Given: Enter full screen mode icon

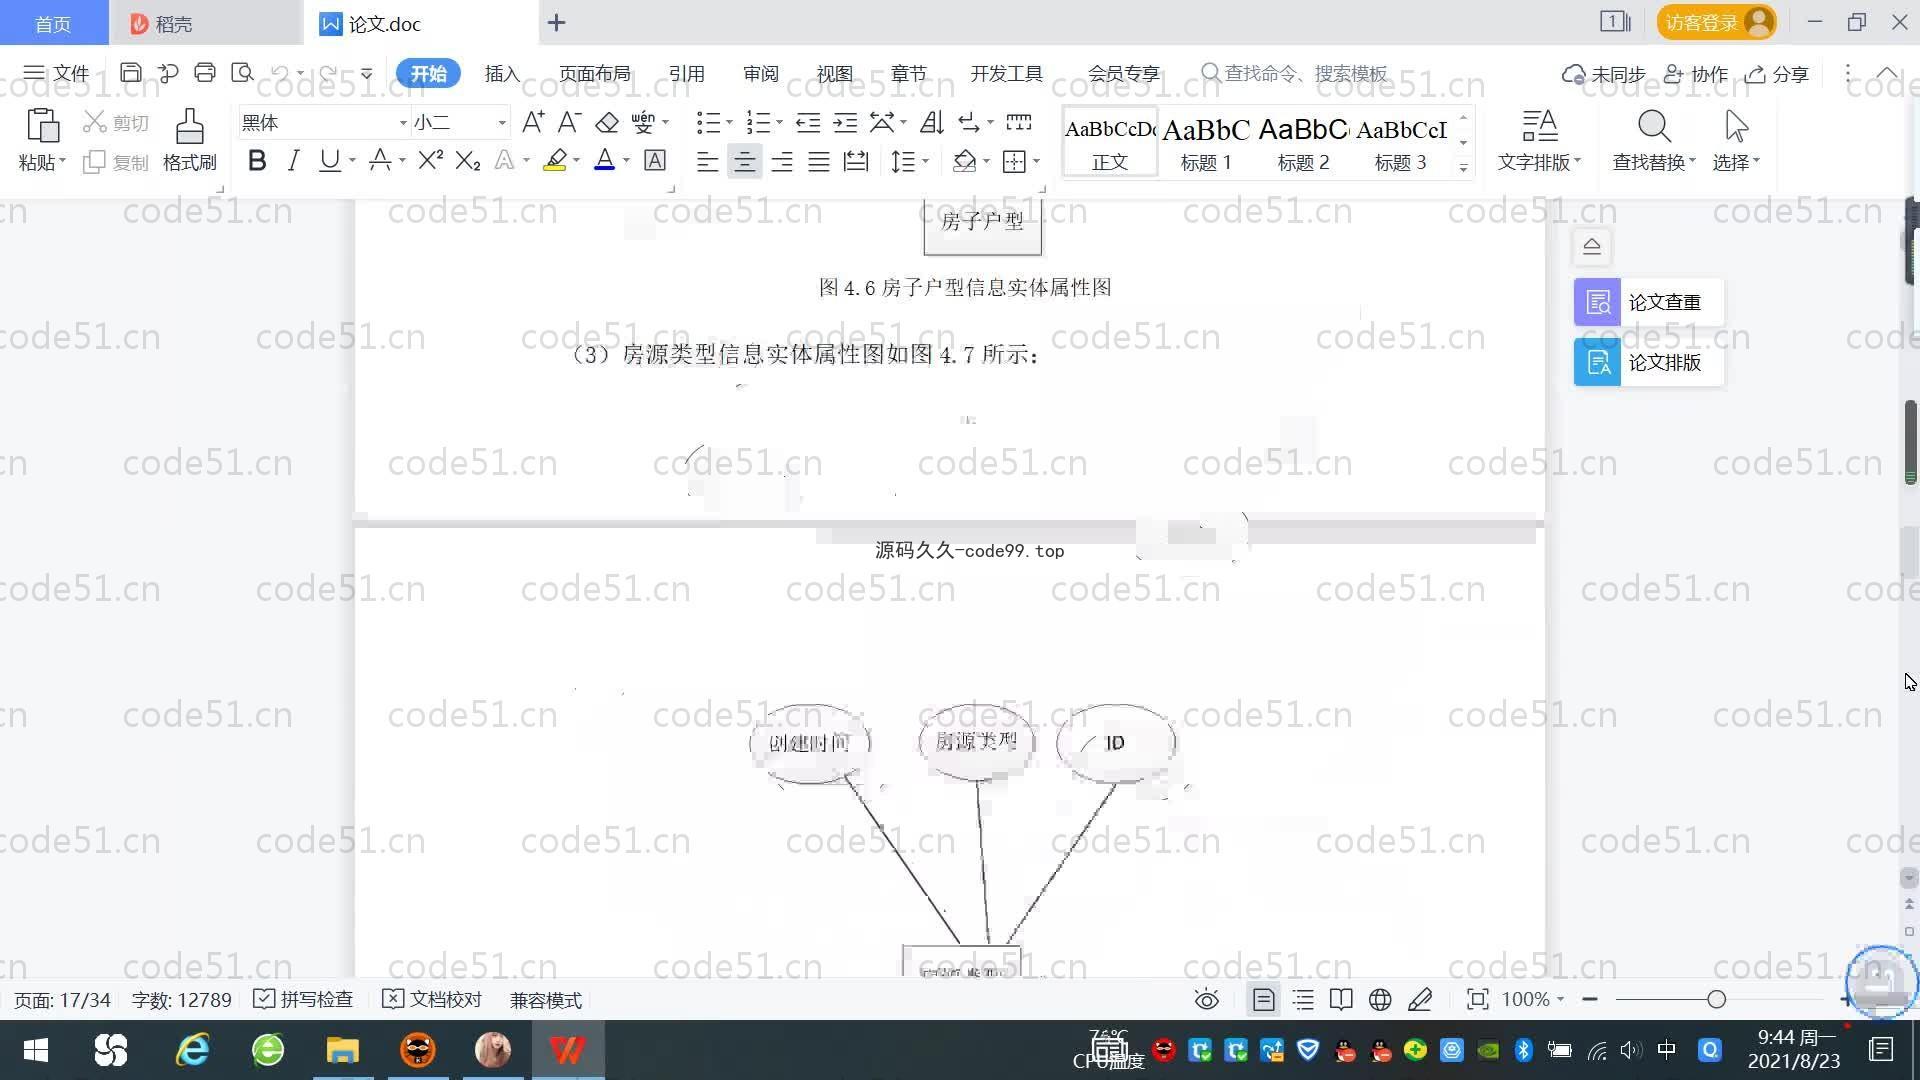Looking at the screenshot, I should (x=1477, y=1000).
